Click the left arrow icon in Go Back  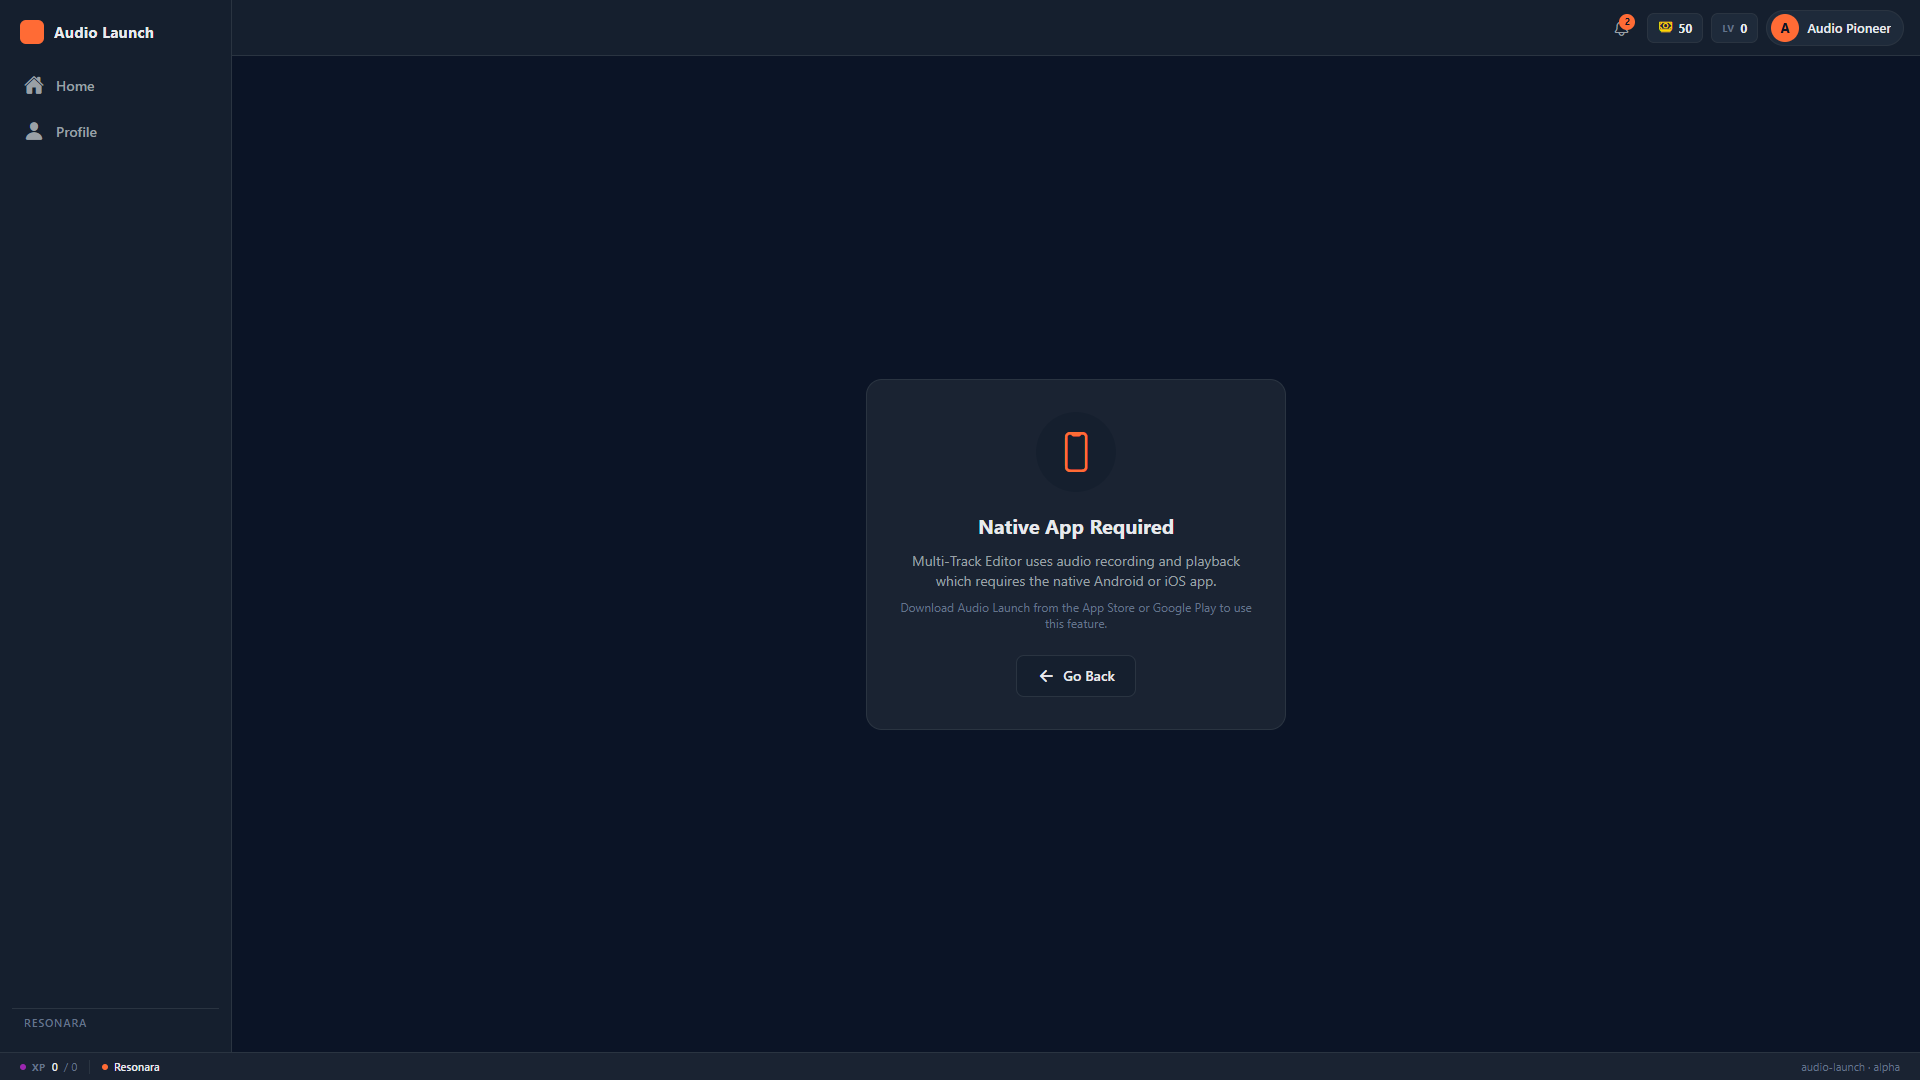pyautogui.click(x=1046, y=676)
